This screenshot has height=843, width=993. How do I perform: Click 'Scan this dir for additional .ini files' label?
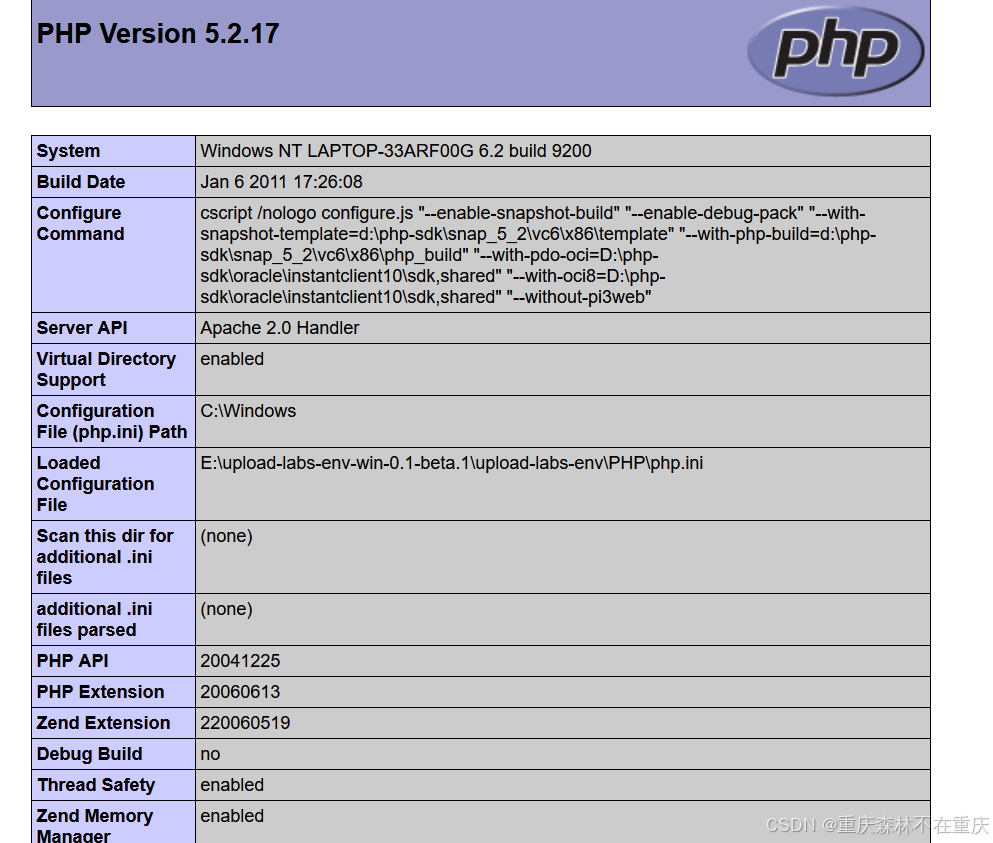(x=105, y=557)
